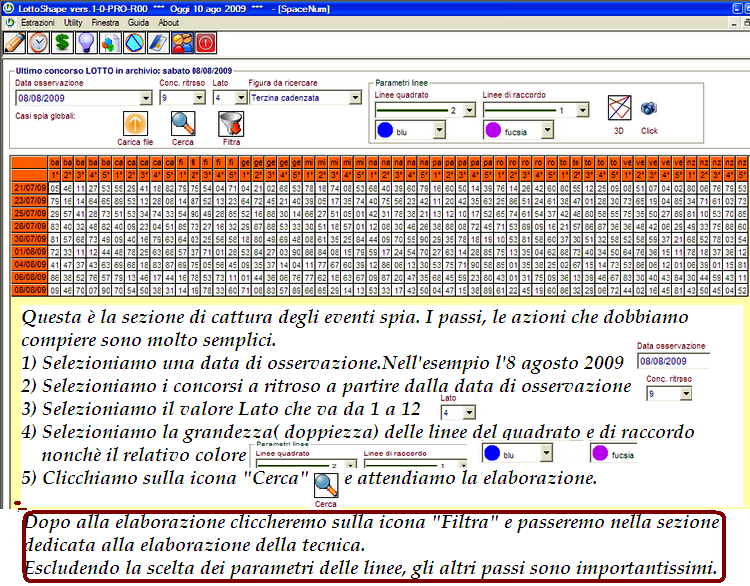The image size is (750, 586).
Task: Click the Casi spia globali label
Action: coord(45,116)
